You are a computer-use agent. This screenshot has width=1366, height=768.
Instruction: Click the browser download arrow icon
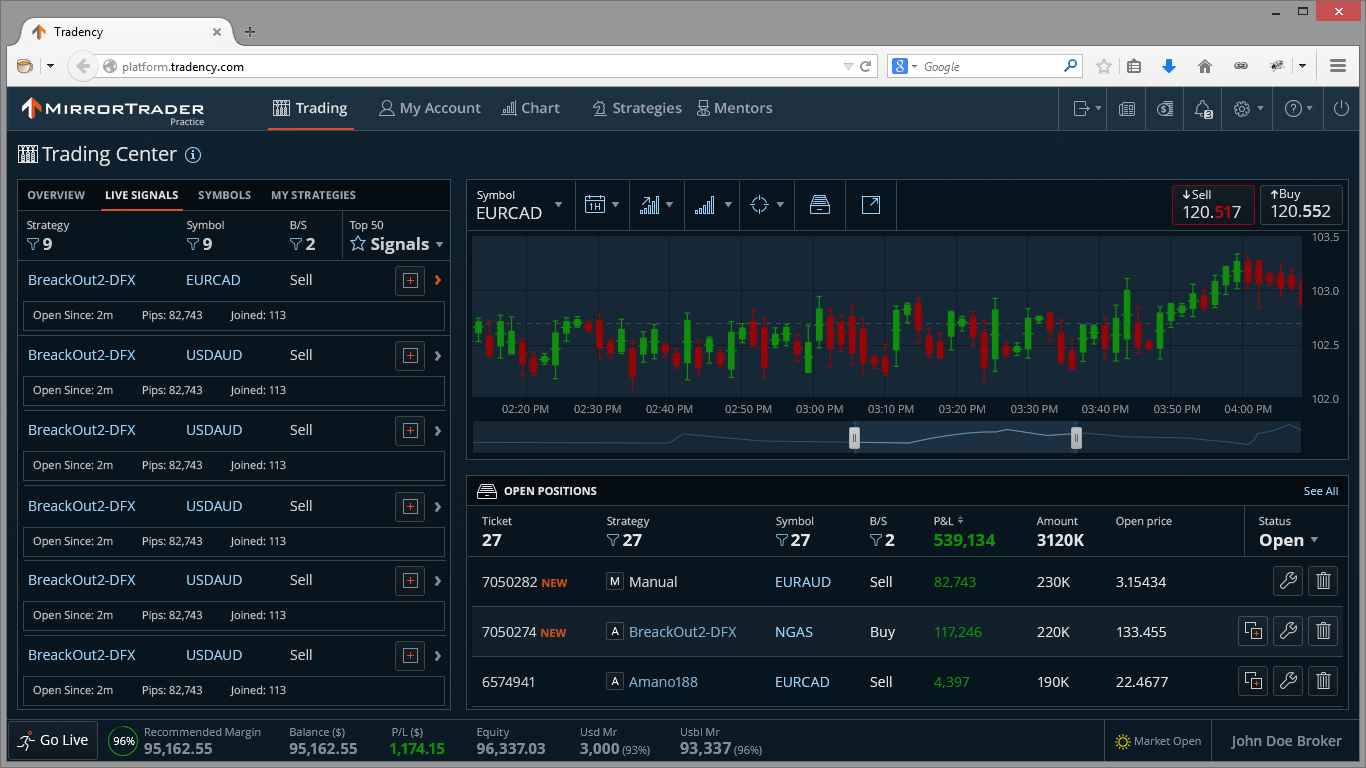click(1169, 66)
